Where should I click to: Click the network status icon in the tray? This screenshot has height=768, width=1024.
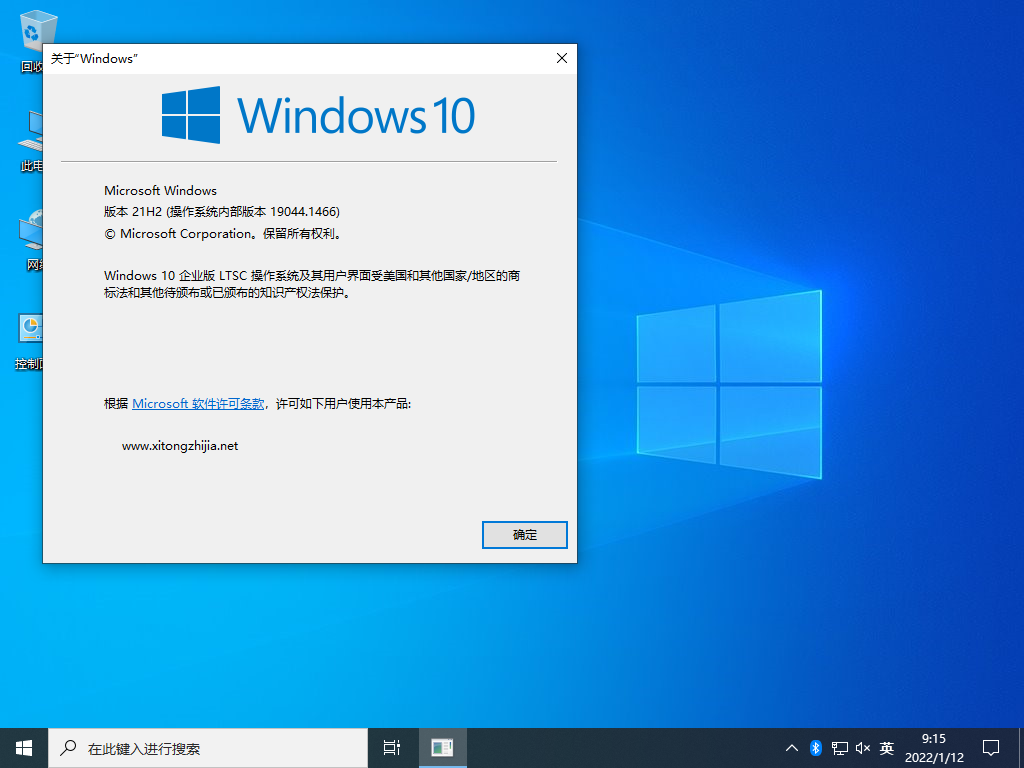point(839,747)
